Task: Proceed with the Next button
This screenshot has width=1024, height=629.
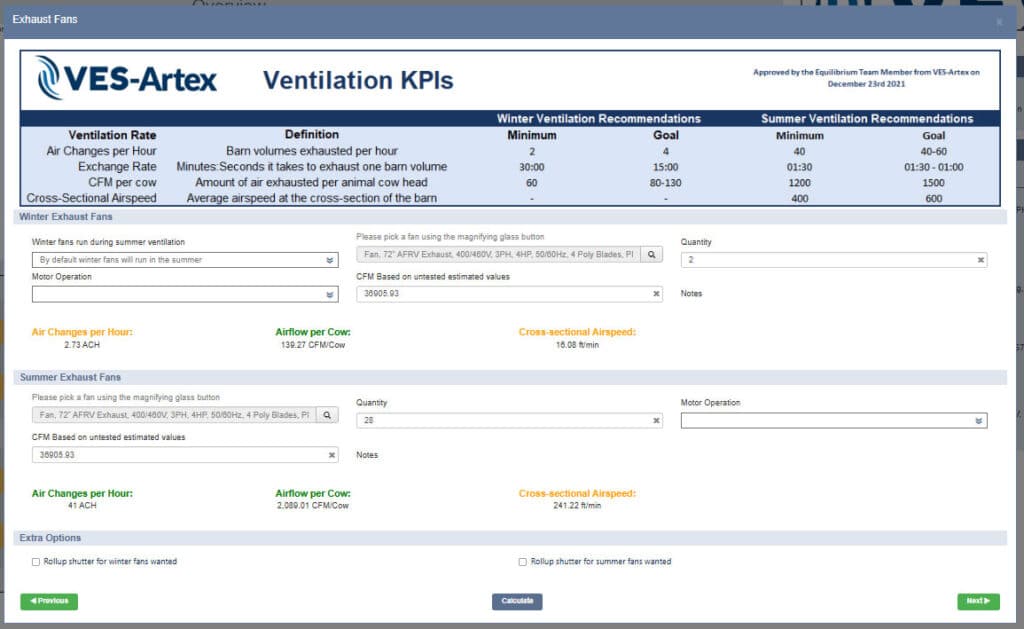Action: pyautogui.click(x=978, y=601)
